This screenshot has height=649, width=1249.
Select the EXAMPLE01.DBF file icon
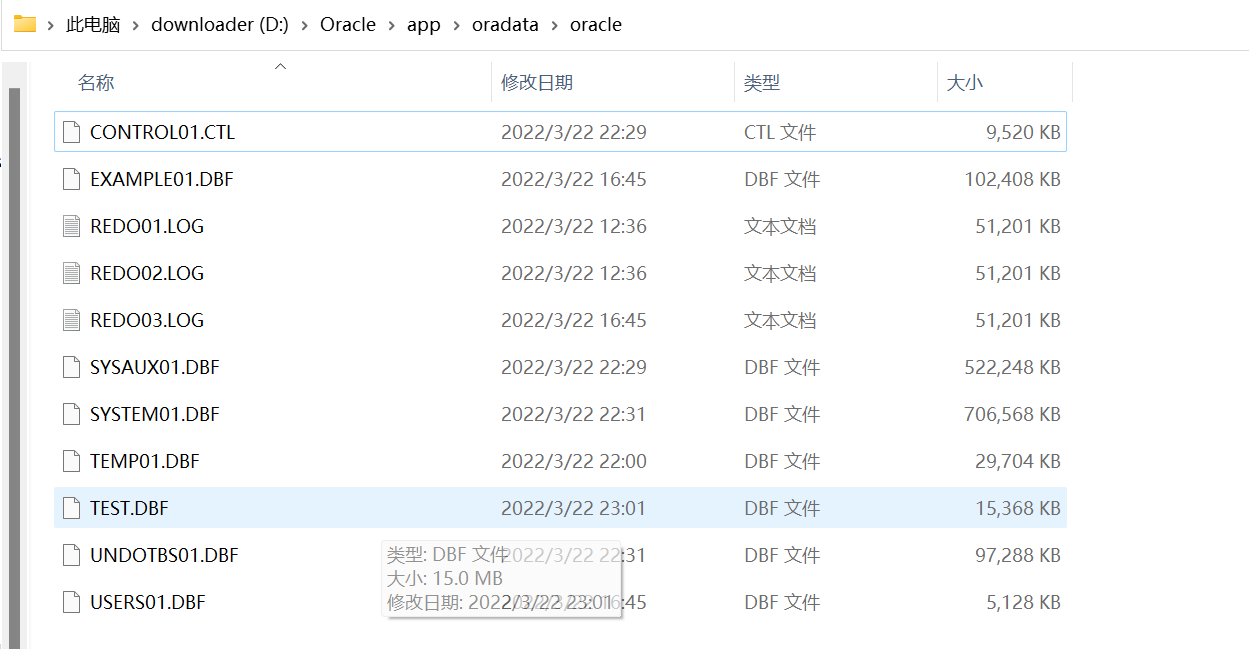(71, 178)
